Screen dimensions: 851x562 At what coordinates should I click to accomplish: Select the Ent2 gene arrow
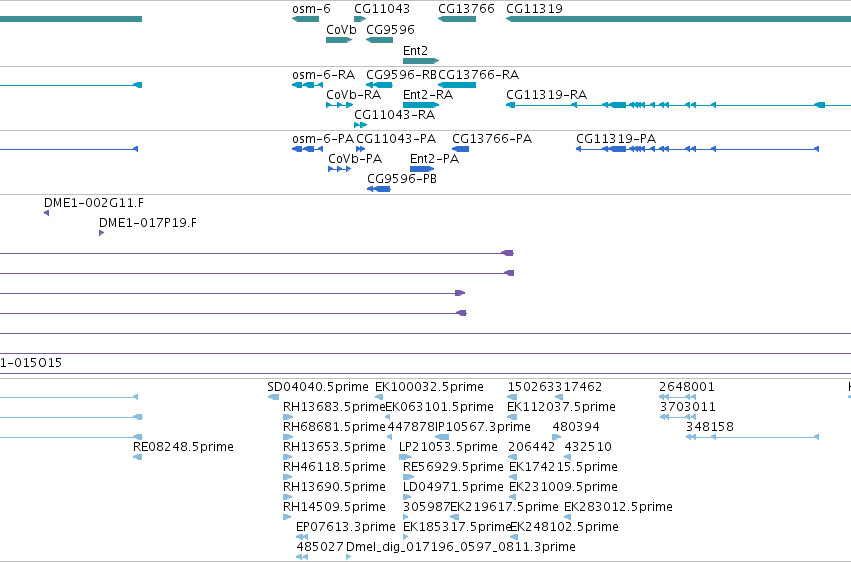[421, 61]
